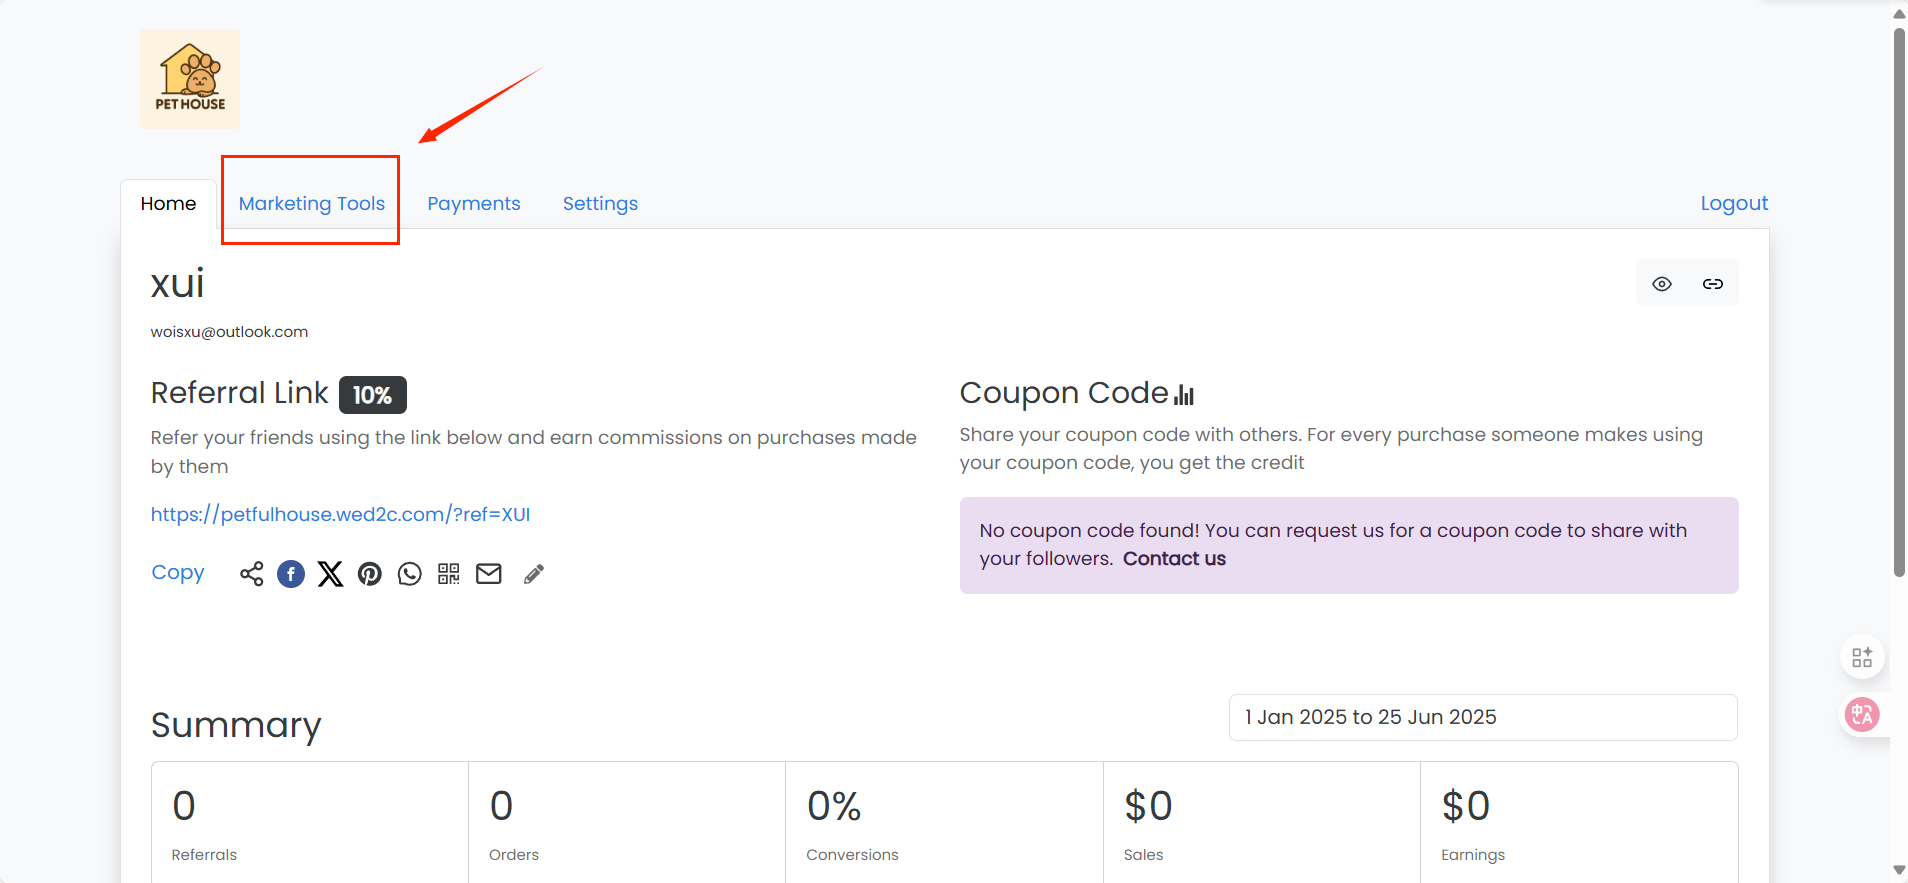
Task: Click Contact us in coupon notice
Action: [x=1174, y=559]
